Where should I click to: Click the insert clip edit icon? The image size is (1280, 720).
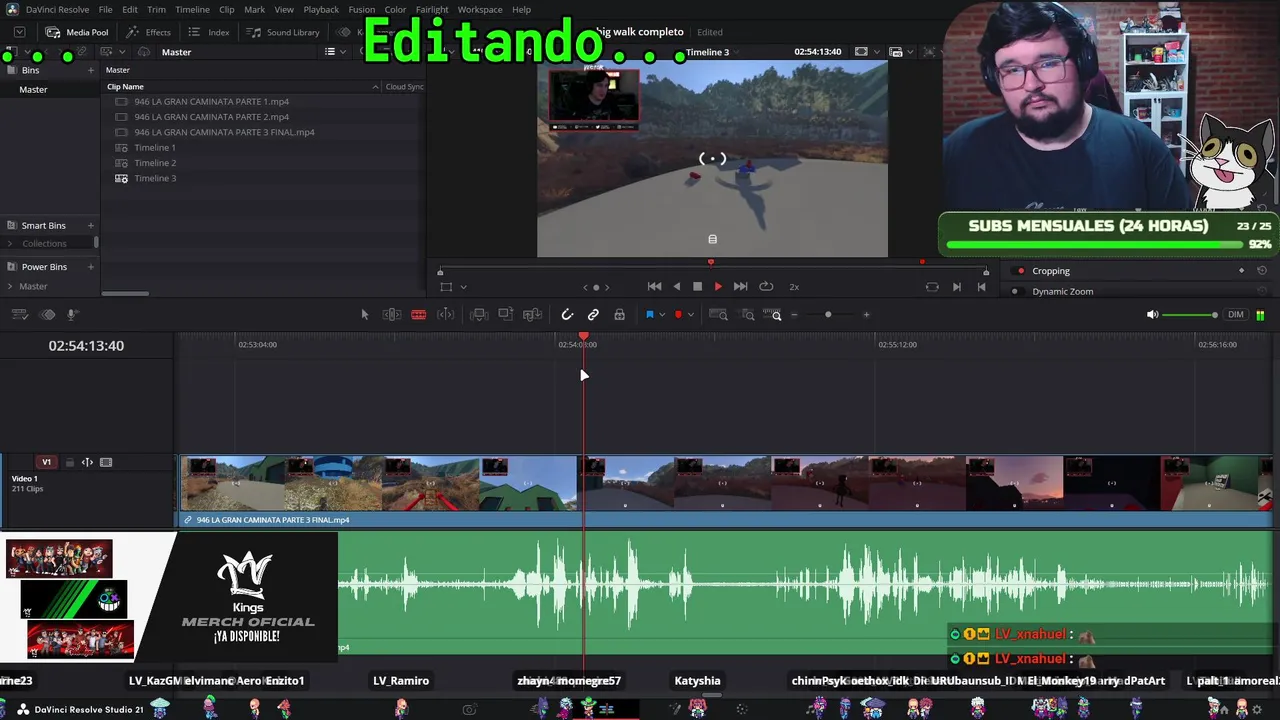(x=479, y=315)
